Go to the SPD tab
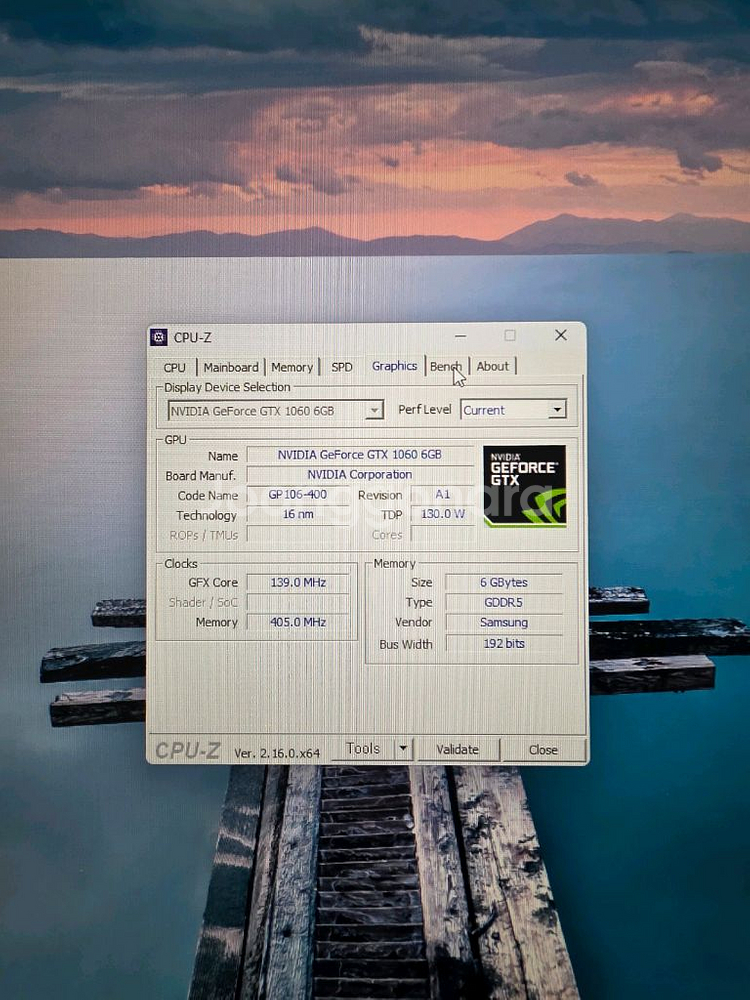The height and width of the screenshot is (1000, 750). (x=342, y=367)
